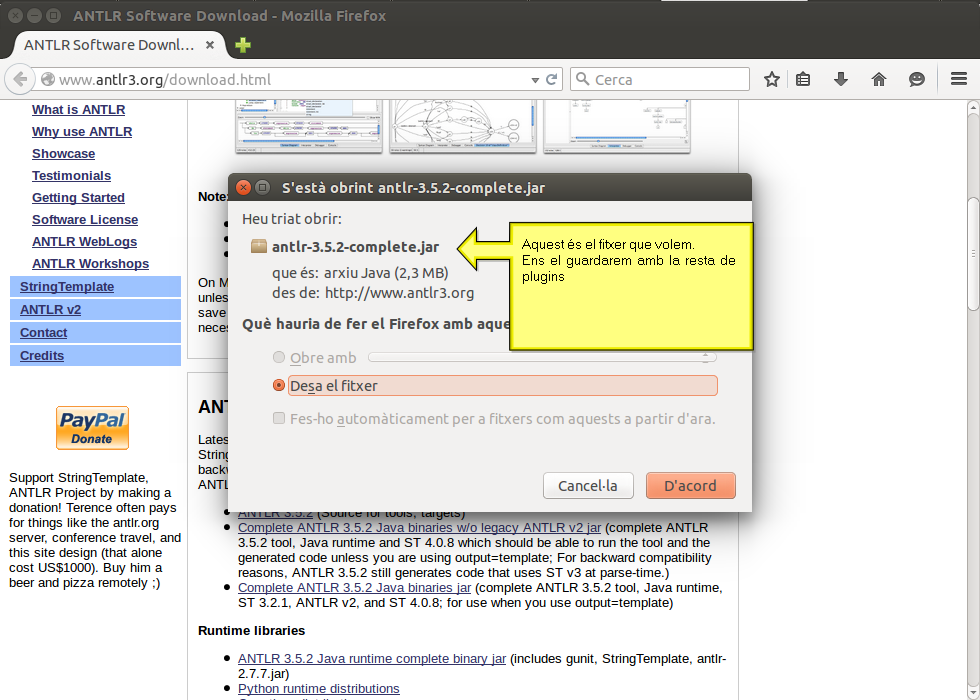Open Getting Started link

coord(79,198)
